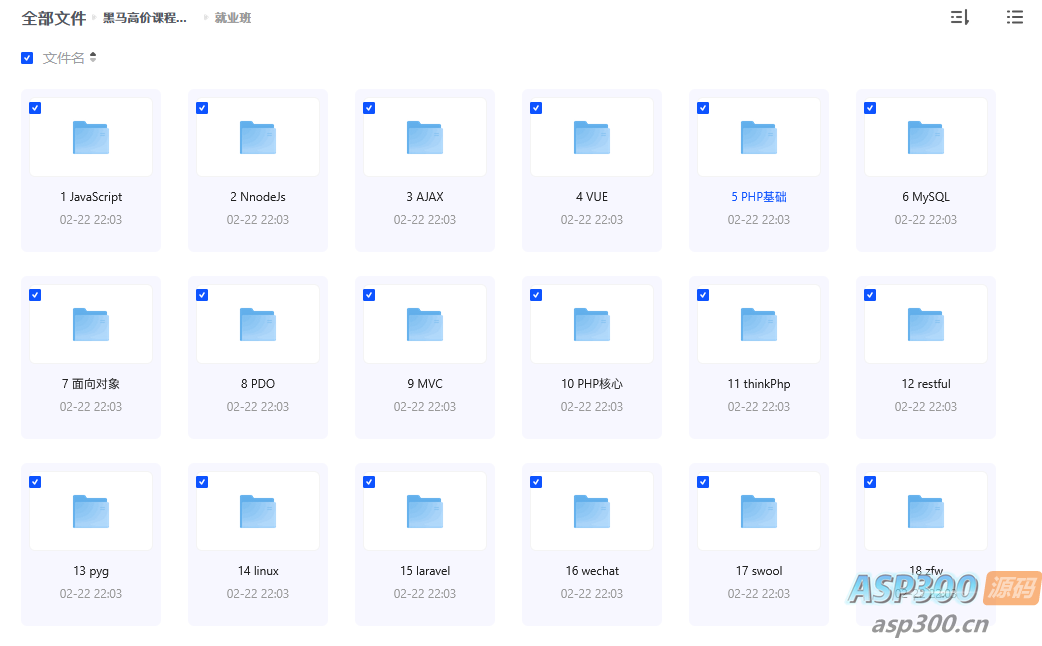1042x646 pixels.
Task: Click the 5 PHP基础 folder name
Action: pyautogui.click(x=759, y=197)
